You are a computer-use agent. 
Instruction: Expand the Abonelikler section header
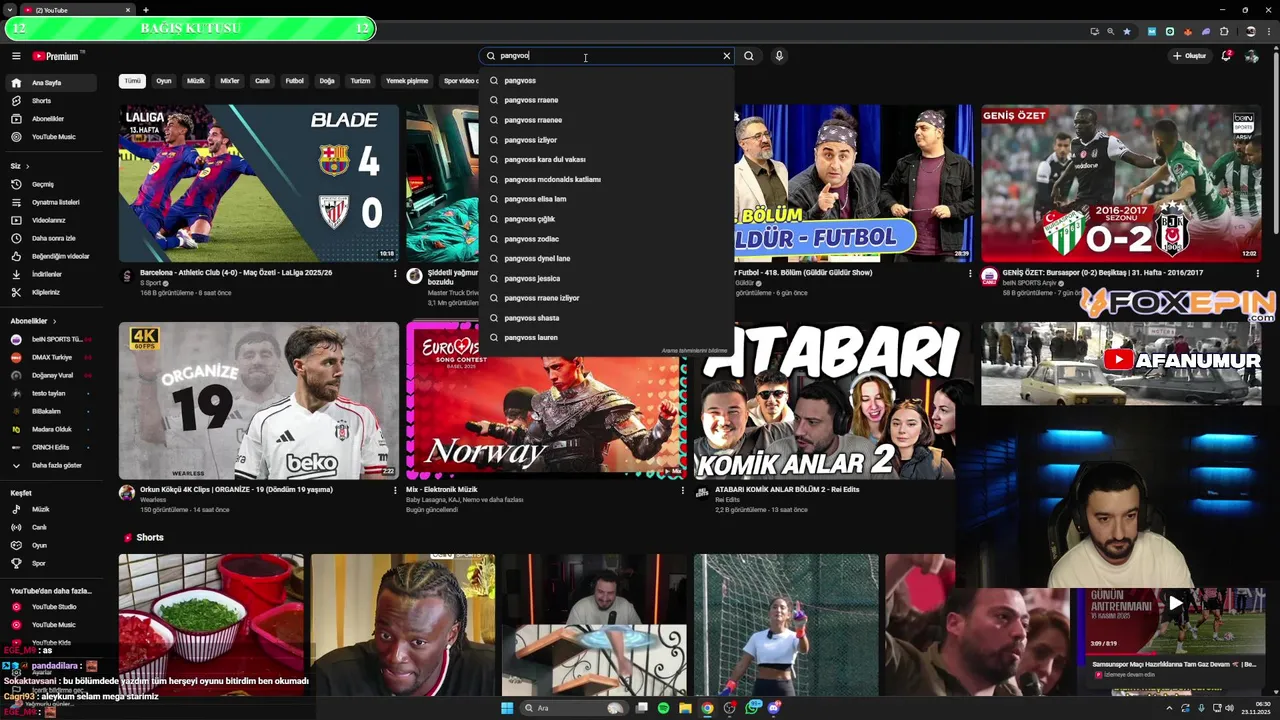tap(33, 321)
